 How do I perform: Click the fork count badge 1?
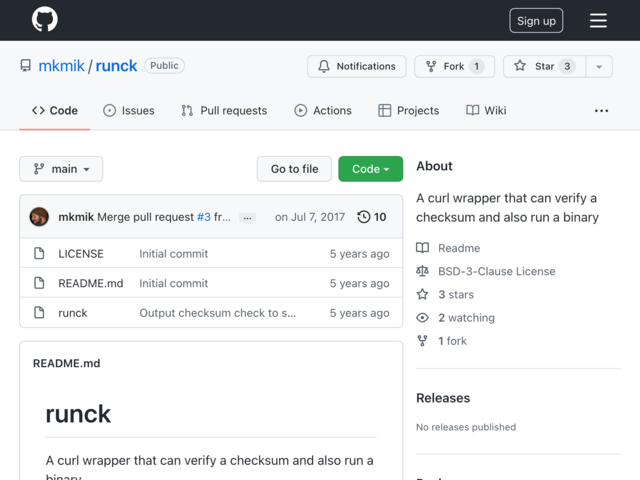pos(476,66)
